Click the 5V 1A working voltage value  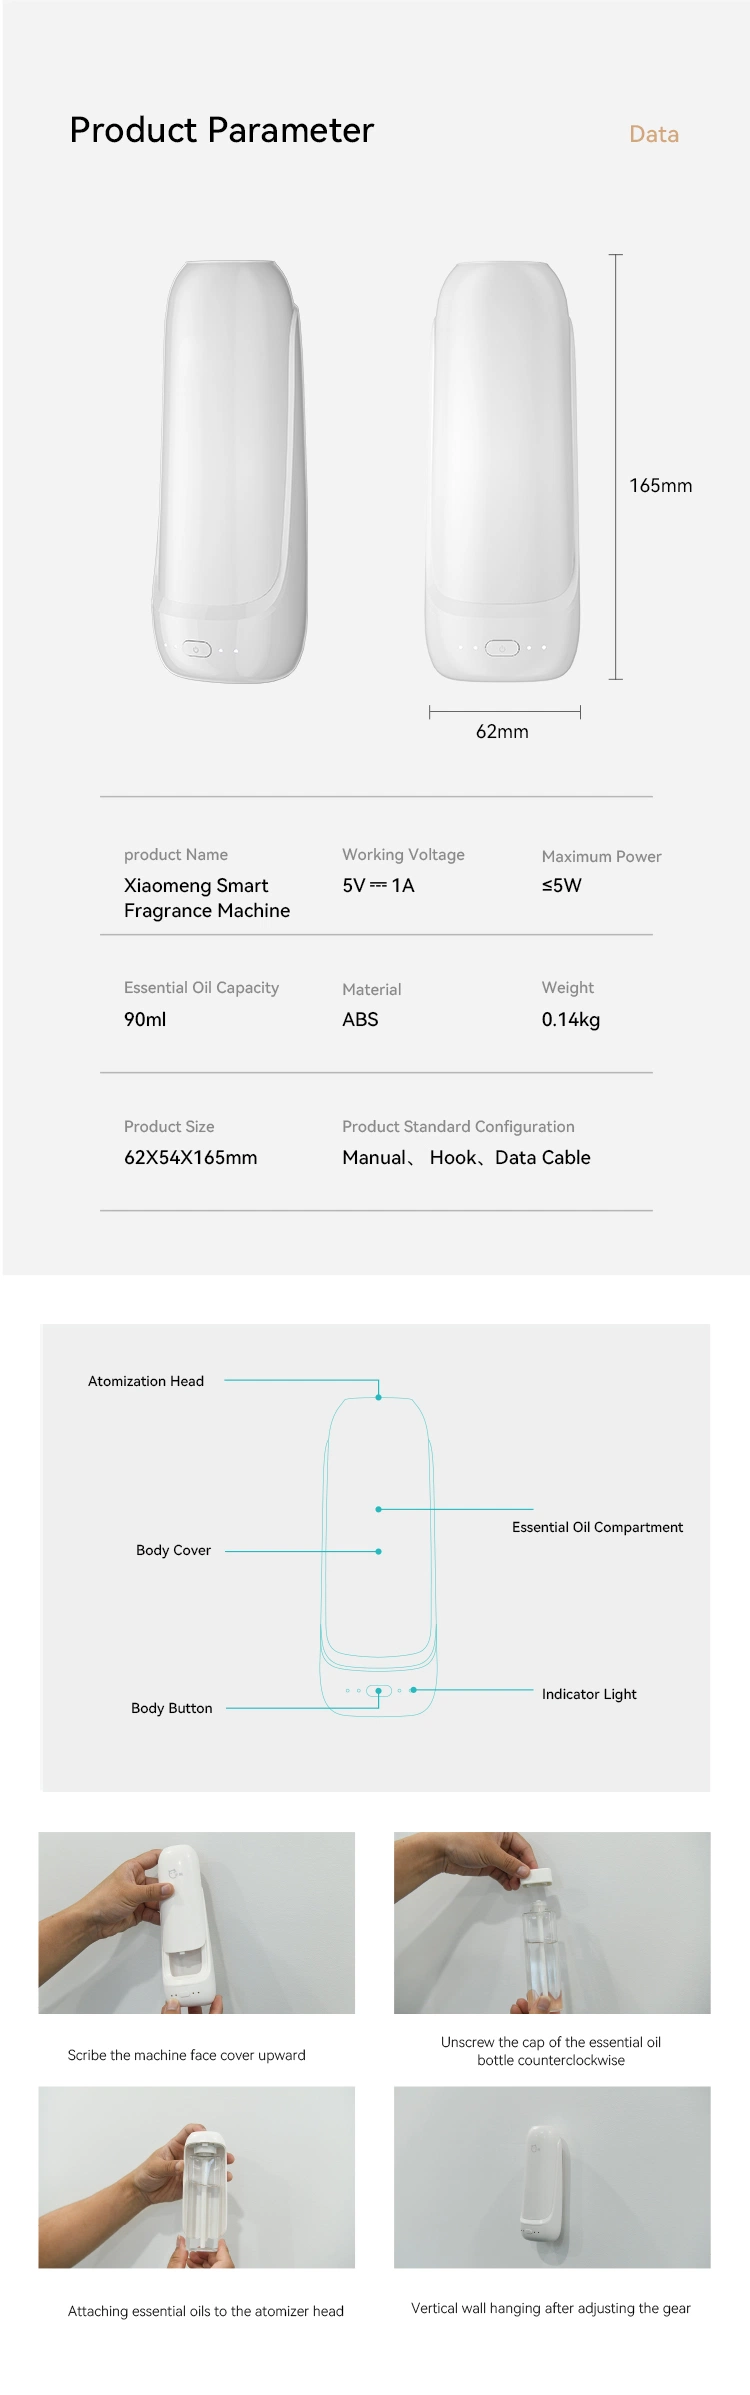(x=378, y=885)
